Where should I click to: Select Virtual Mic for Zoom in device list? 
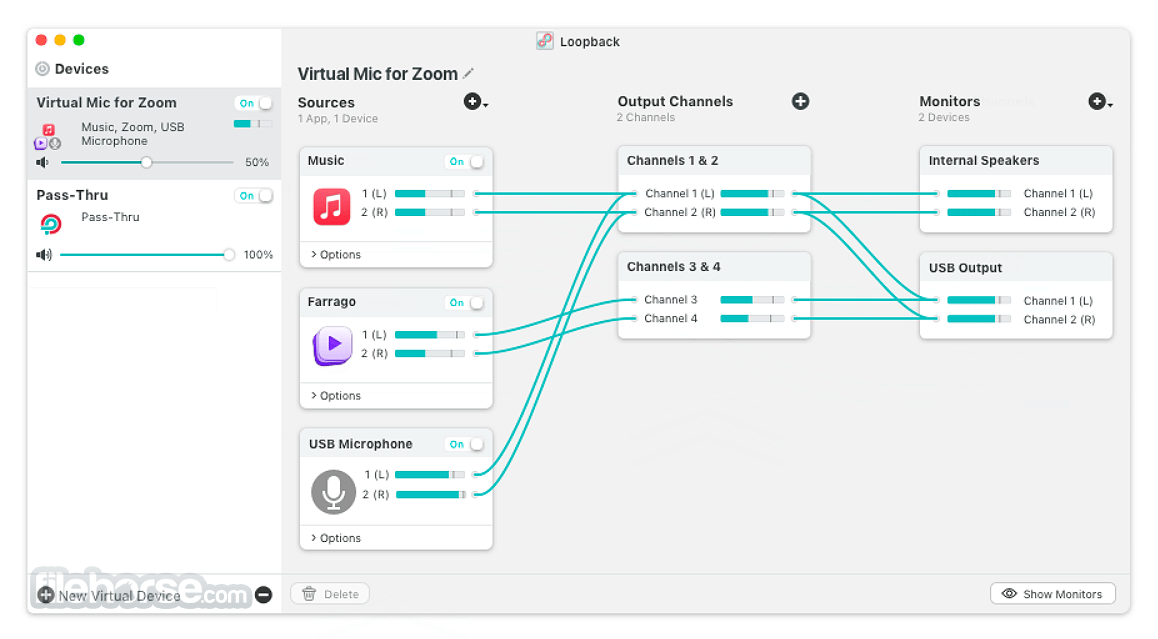tap(154, 134)
